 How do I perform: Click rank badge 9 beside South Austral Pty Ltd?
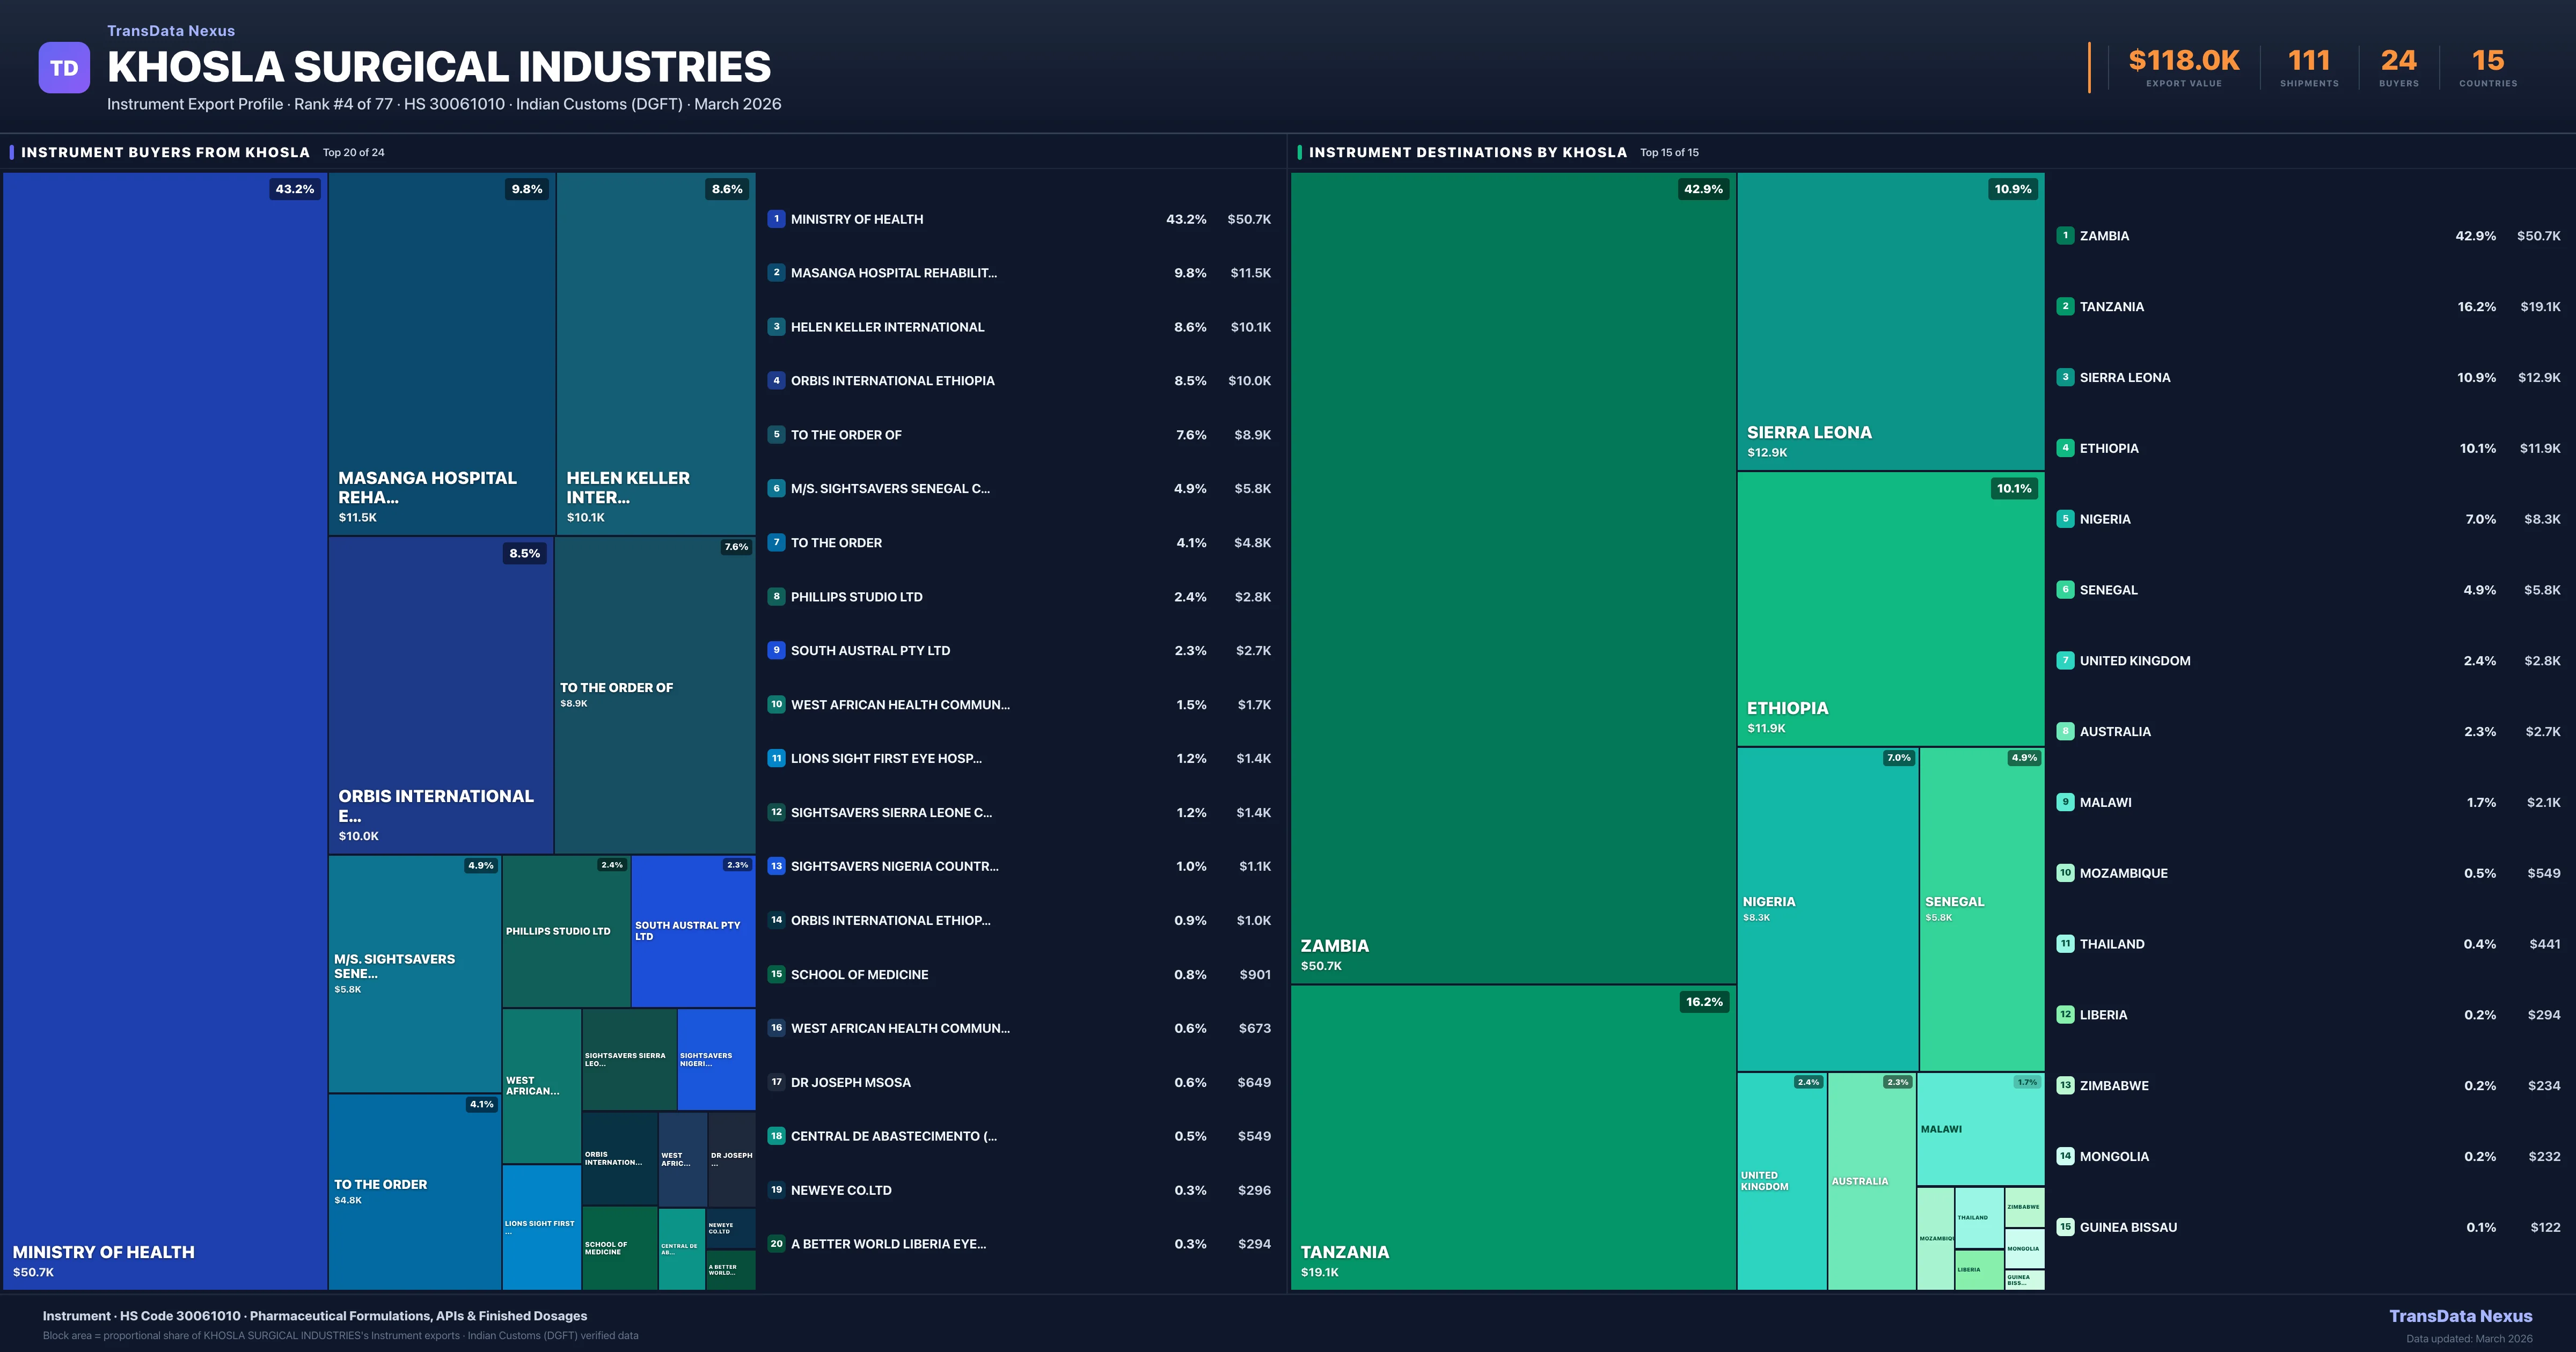[776, 650]
